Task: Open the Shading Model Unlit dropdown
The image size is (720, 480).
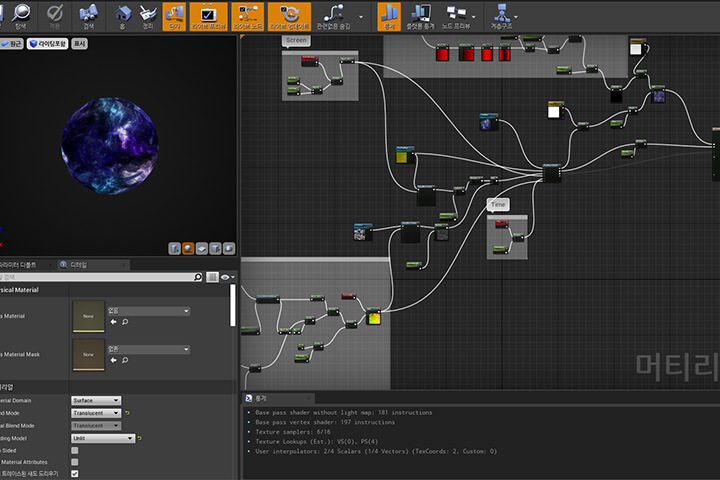Action: 103,438
